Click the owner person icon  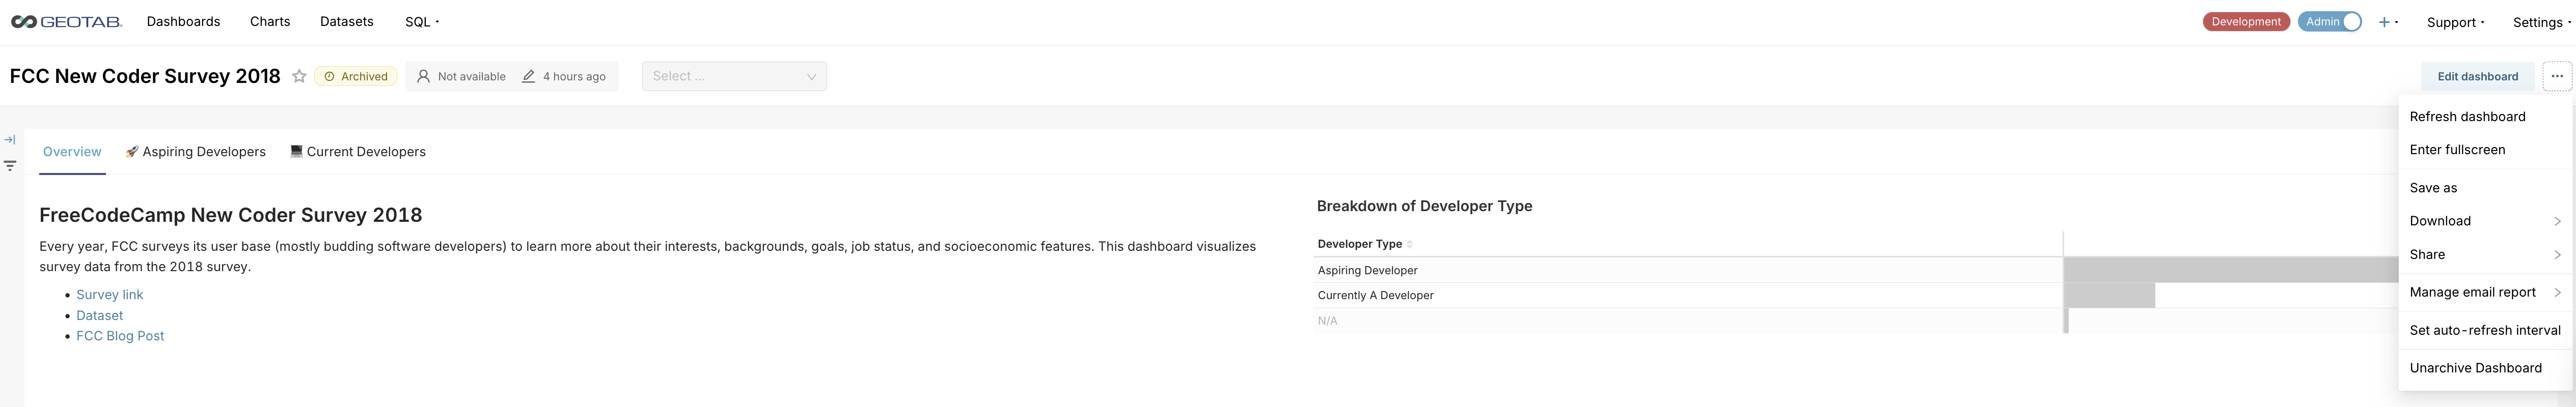(x=423, y=76)
